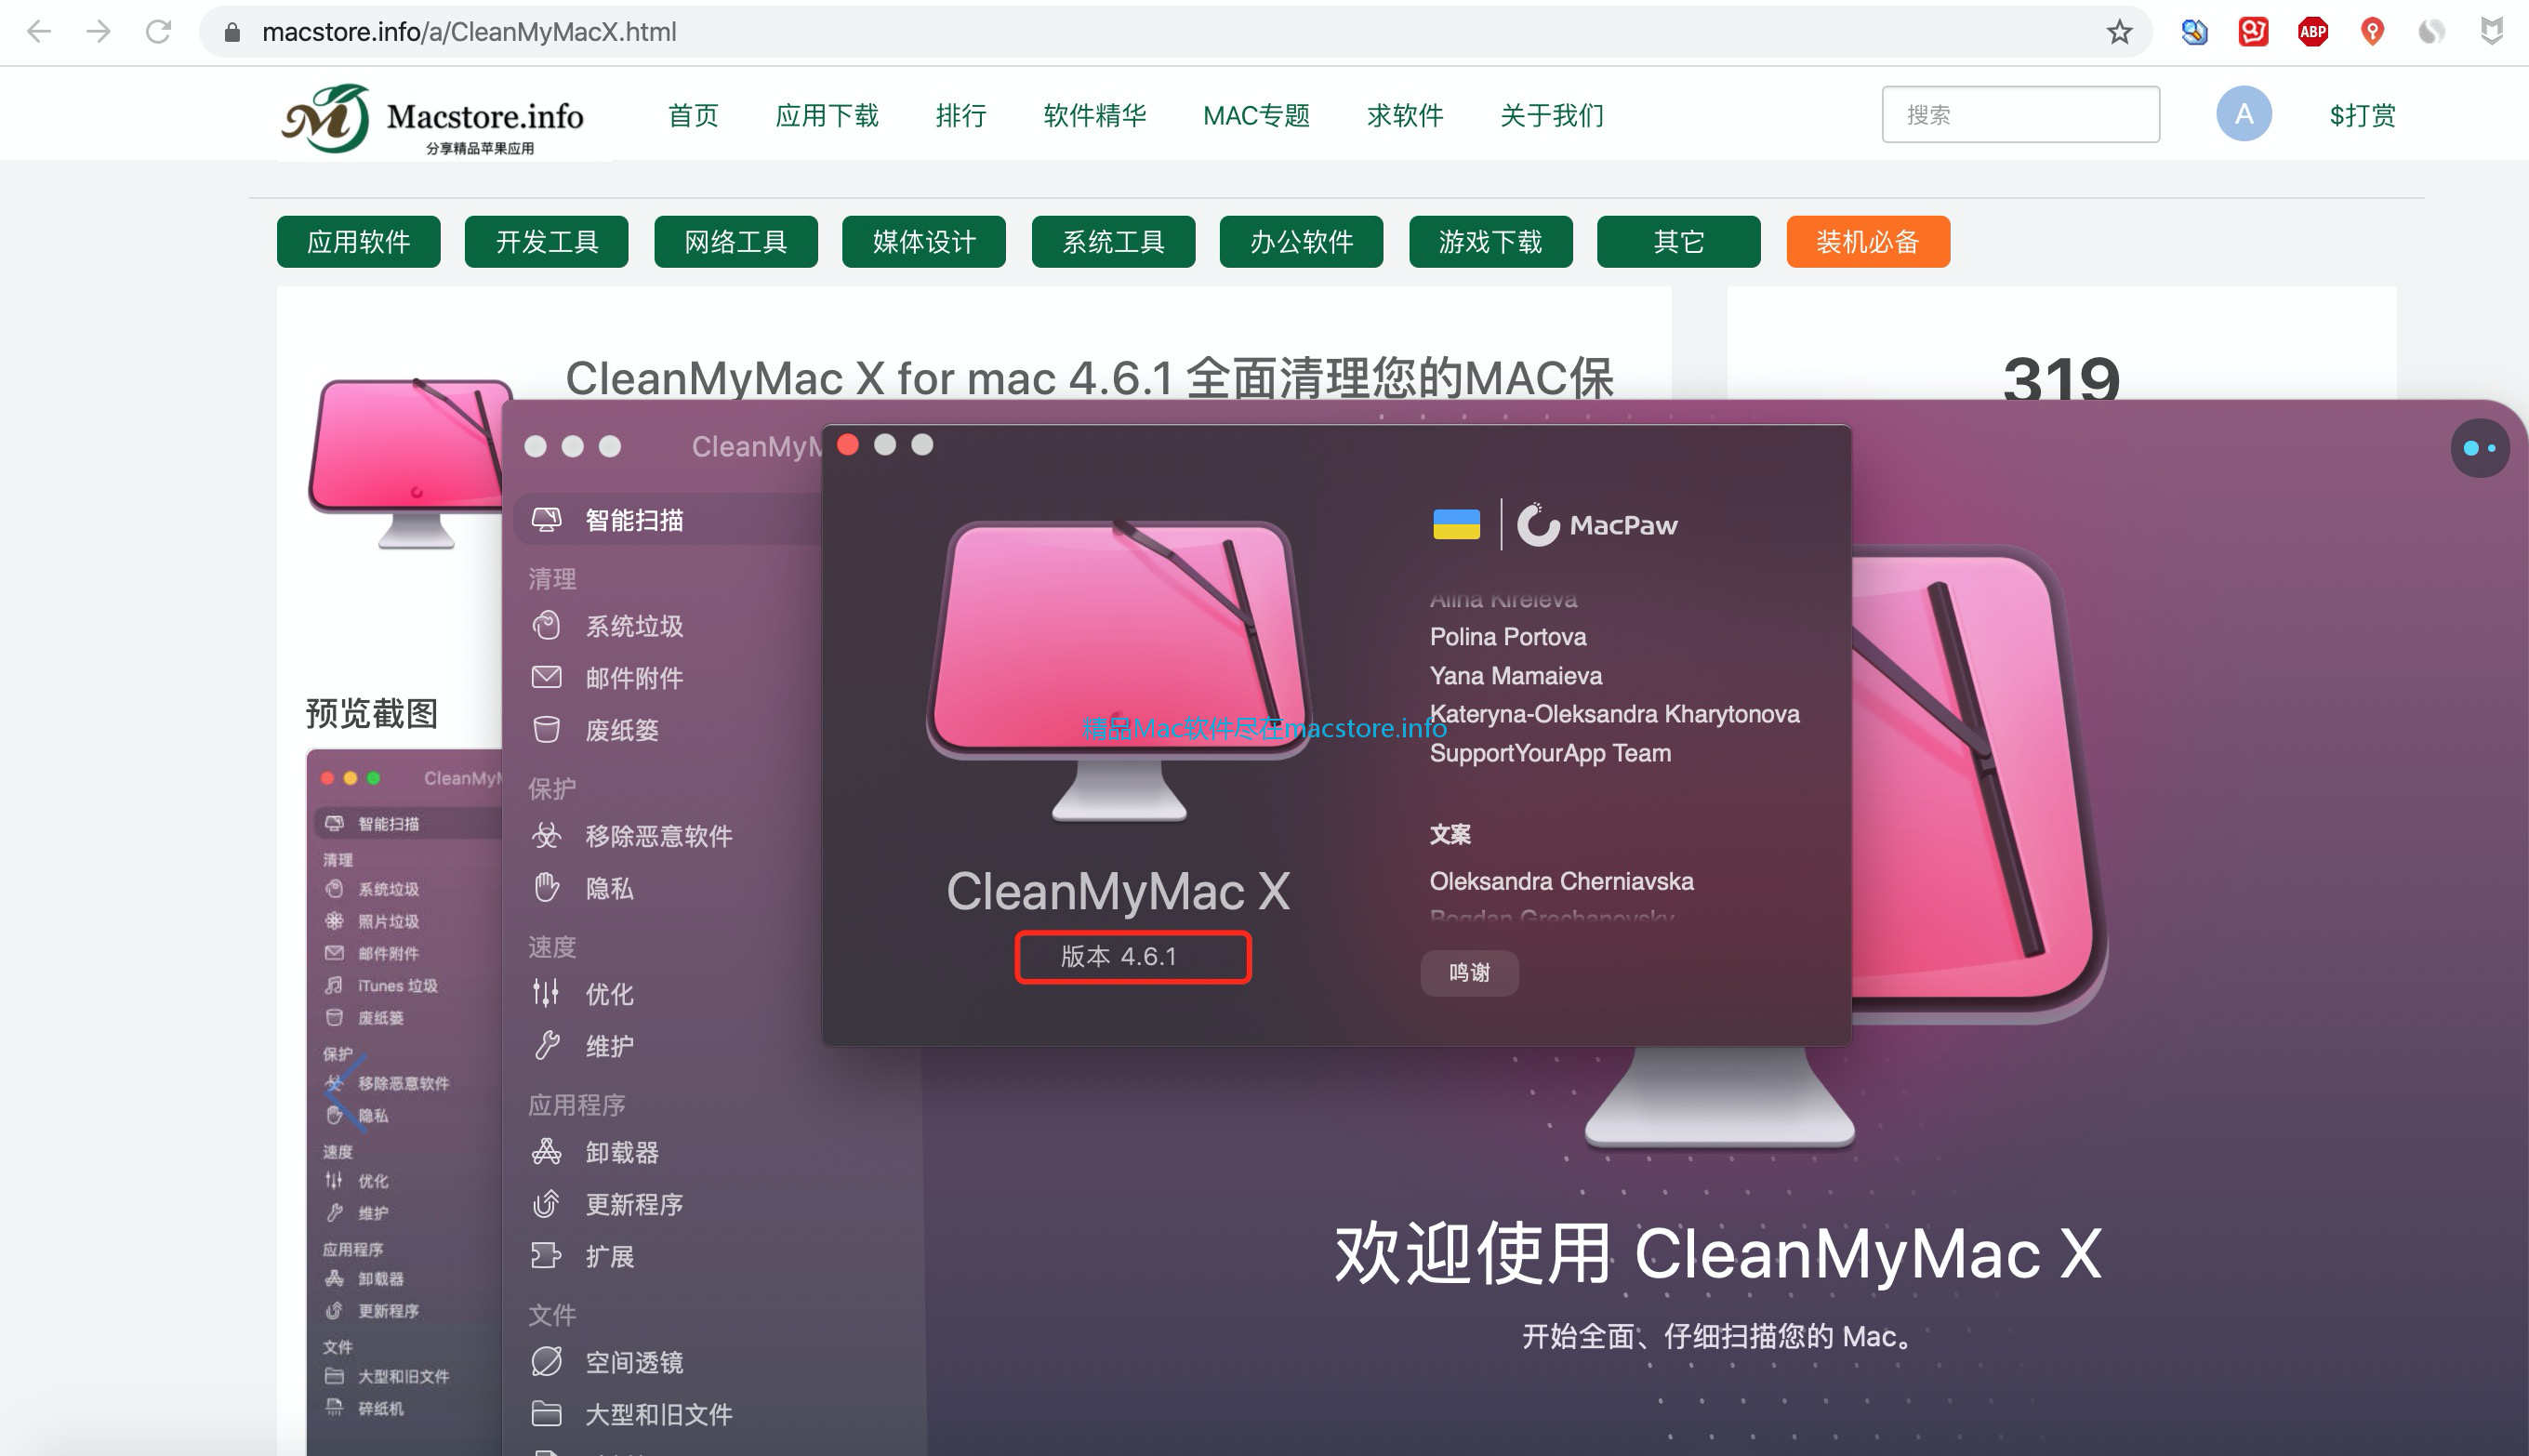
Task: Click the 移除恶意软件 biohazard icon
Action: click(546, 835)
